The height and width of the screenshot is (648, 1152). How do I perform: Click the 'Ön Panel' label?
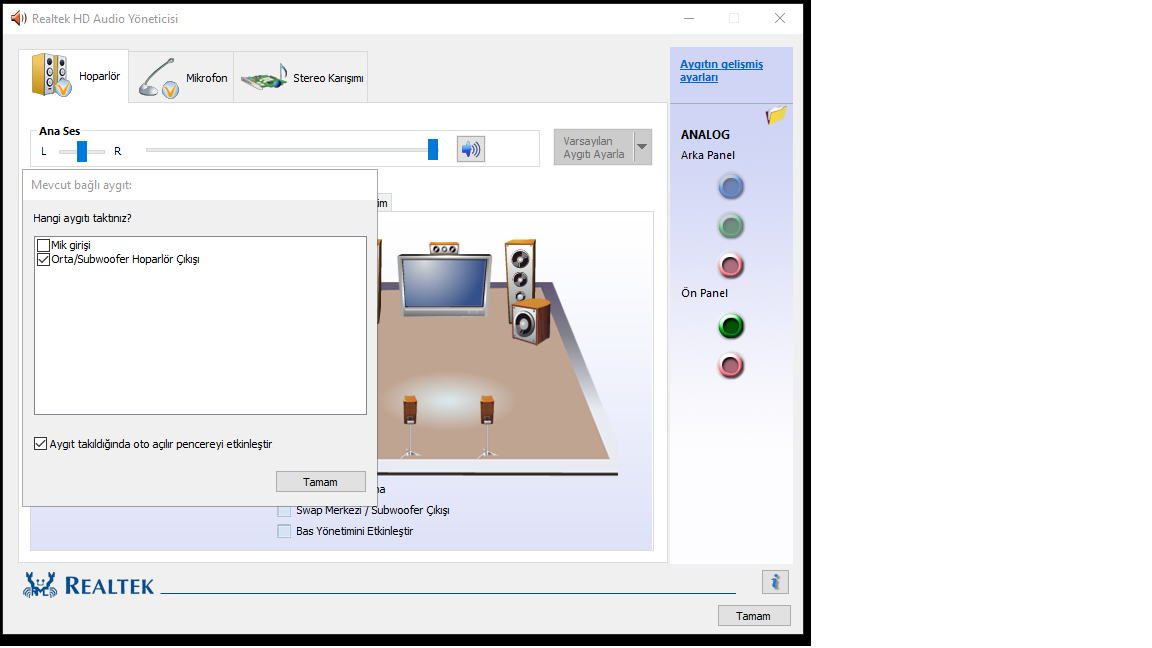point(705,293)
